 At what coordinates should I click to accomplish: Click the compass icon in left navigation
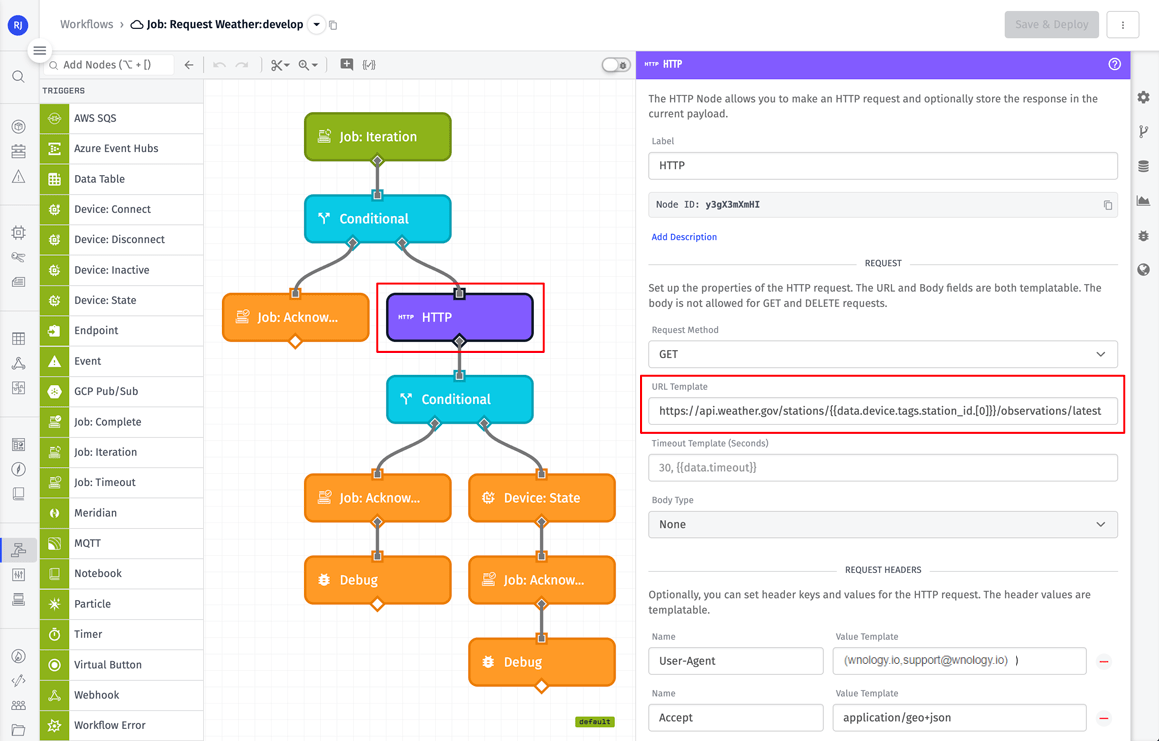click(x=18, y=469)
